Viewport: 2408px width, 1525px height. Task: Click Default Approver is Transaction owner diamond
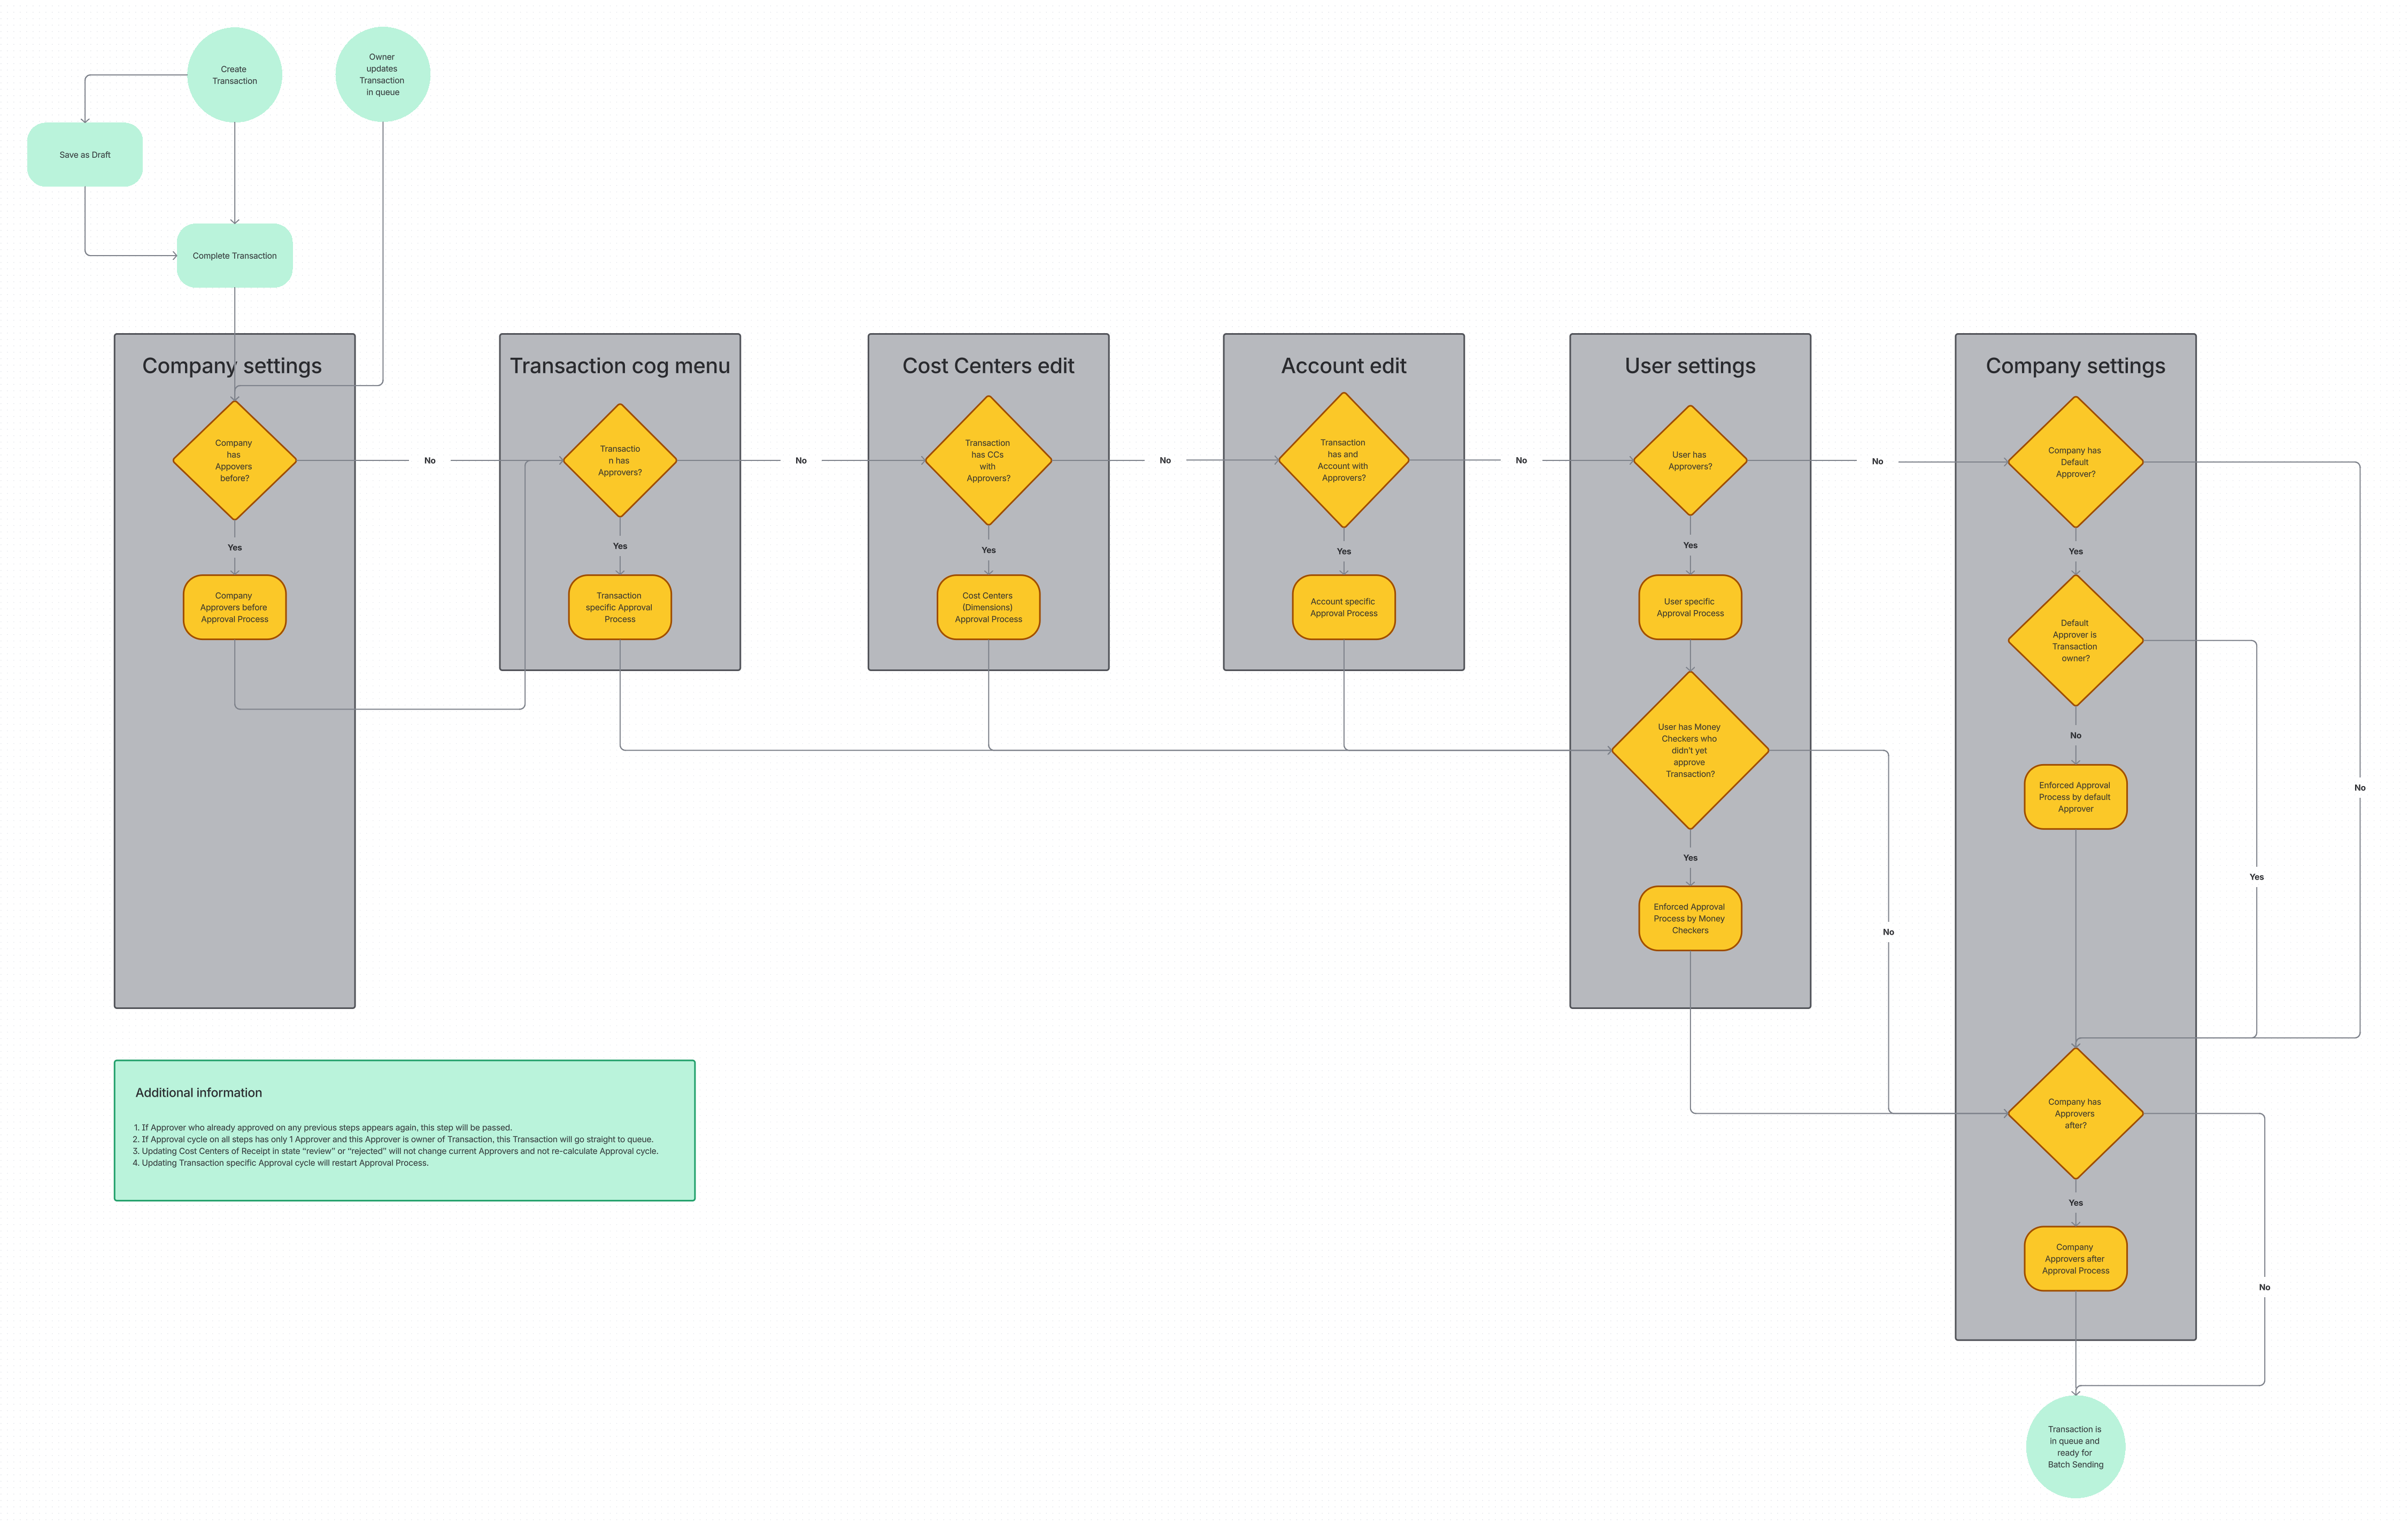click(2075, 640)
